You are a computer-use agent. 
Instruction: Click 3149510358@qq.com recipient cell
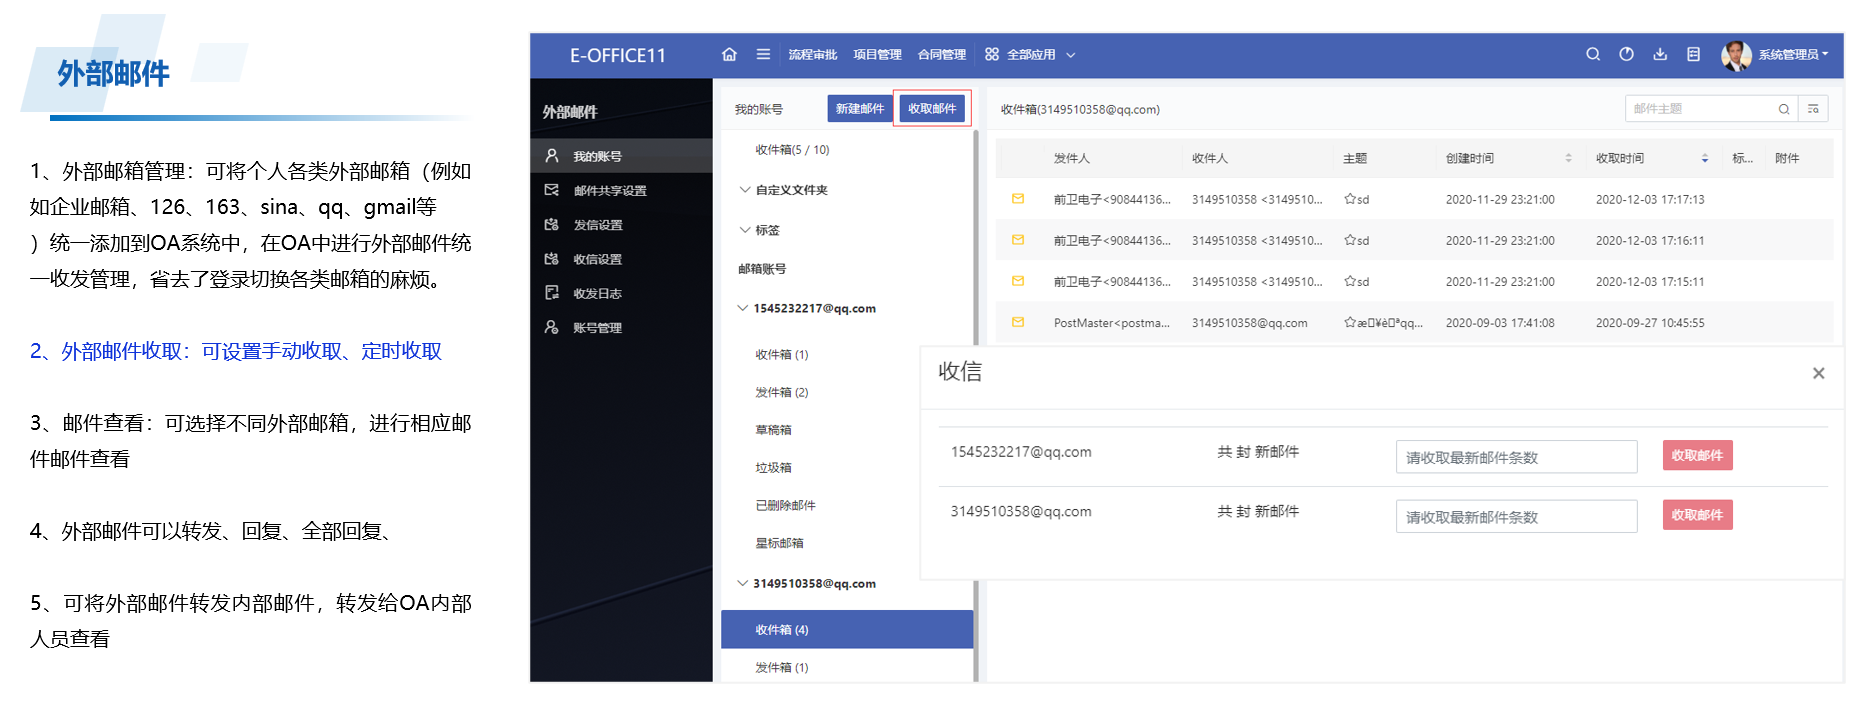click(1249, 323)
